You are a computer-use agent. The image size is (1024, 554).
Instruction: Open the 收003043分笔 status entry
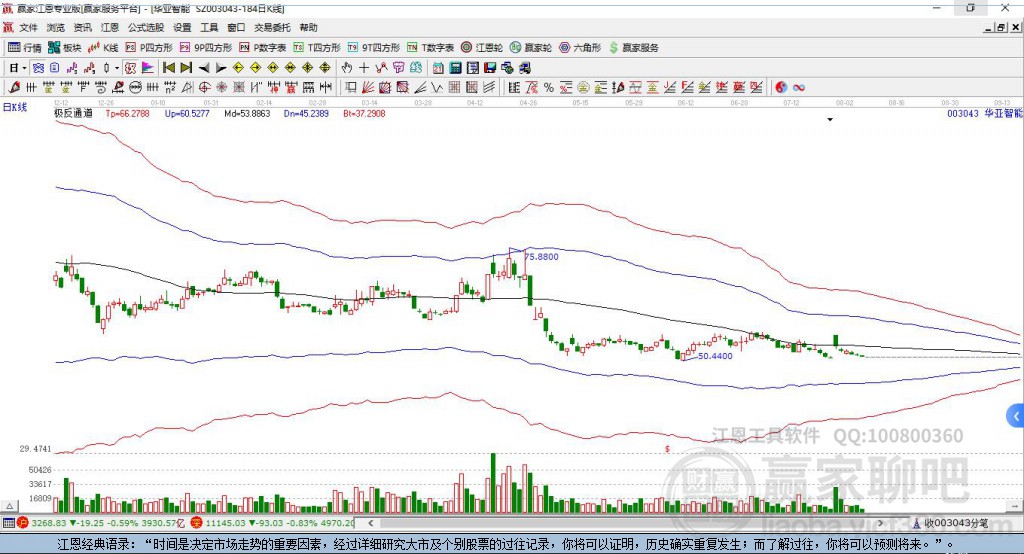950,523
